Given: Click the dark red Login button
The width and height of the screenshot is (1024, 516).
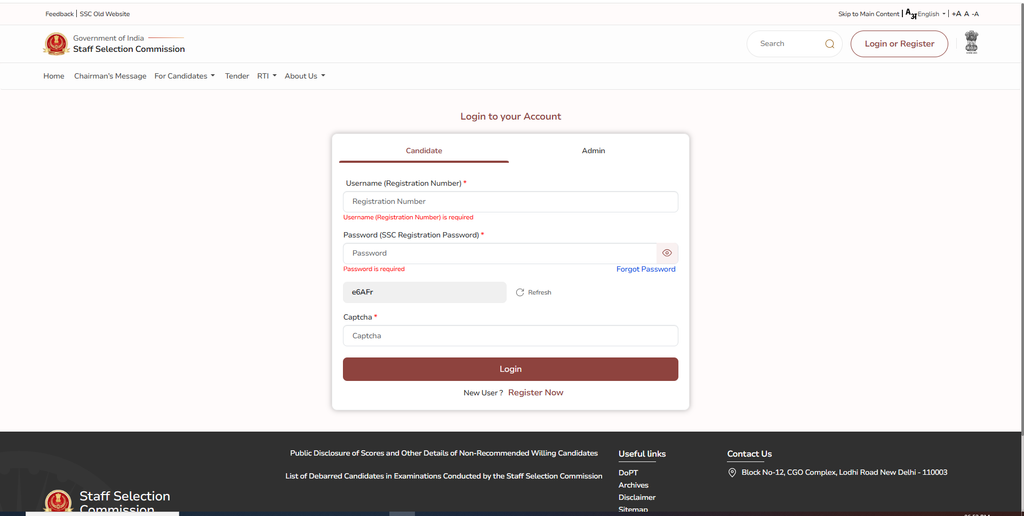Looking at the screenshot, I should click(x=510, y=369).
